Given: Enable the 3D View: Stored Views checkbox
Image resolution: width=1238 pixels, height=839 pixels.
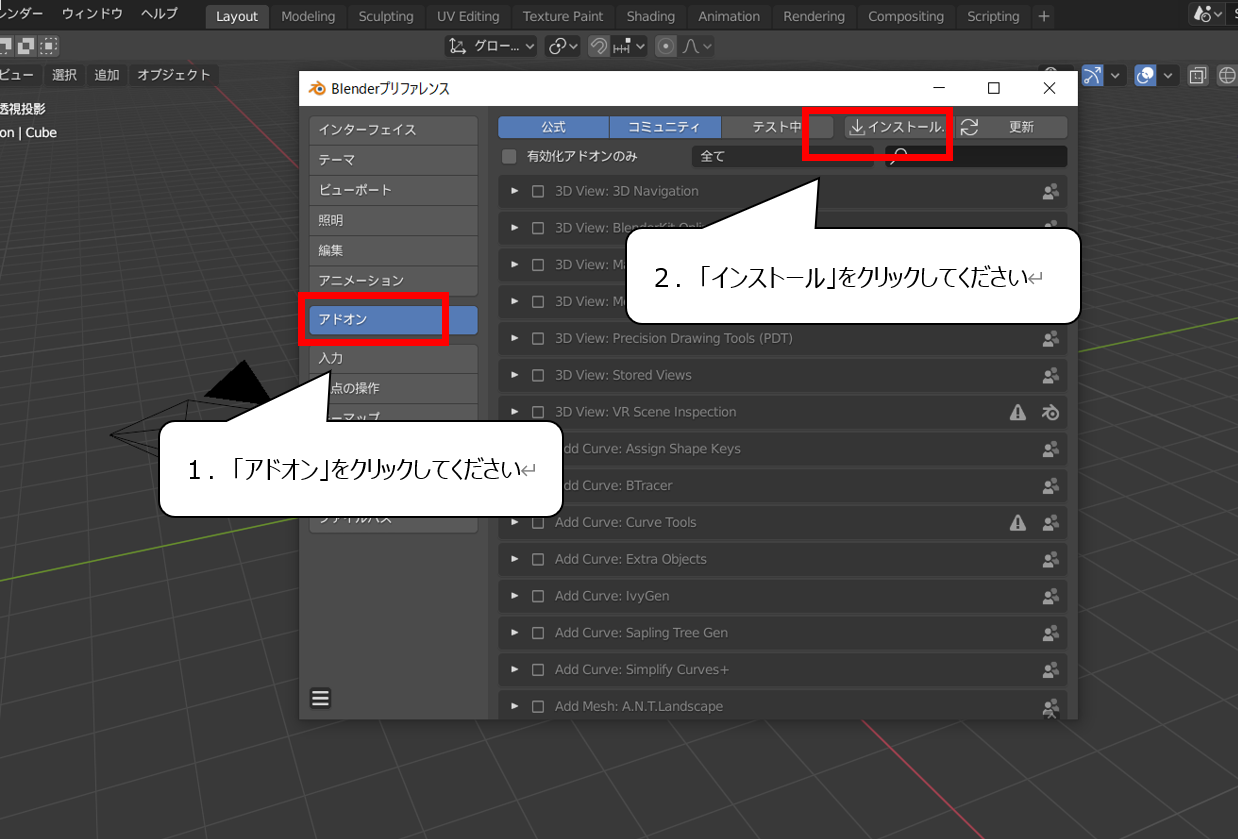Looking at the screenshot, I should pyautogui.click(x=538, y=376).
